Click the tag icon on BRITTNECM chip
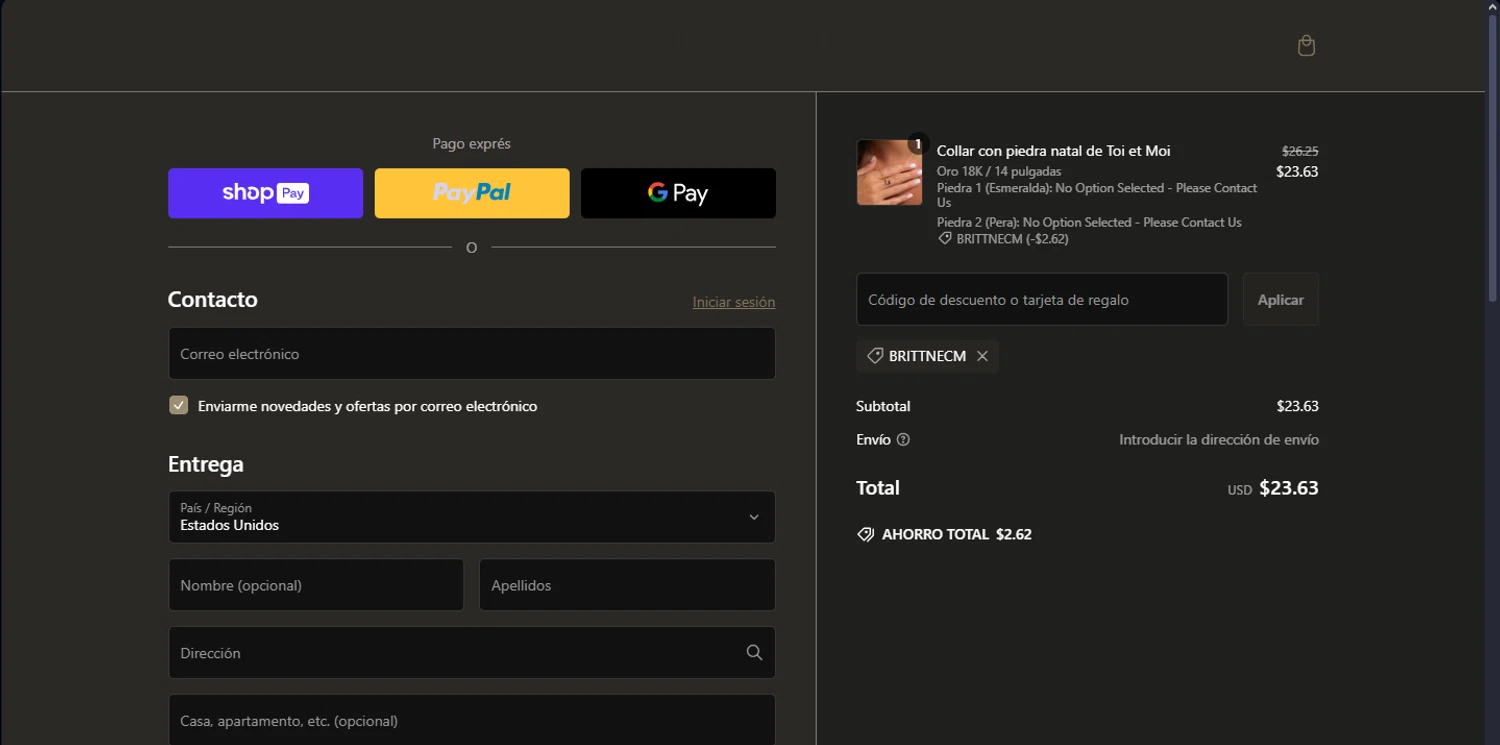The image size is (1500, 745). [x=874, y=356]
